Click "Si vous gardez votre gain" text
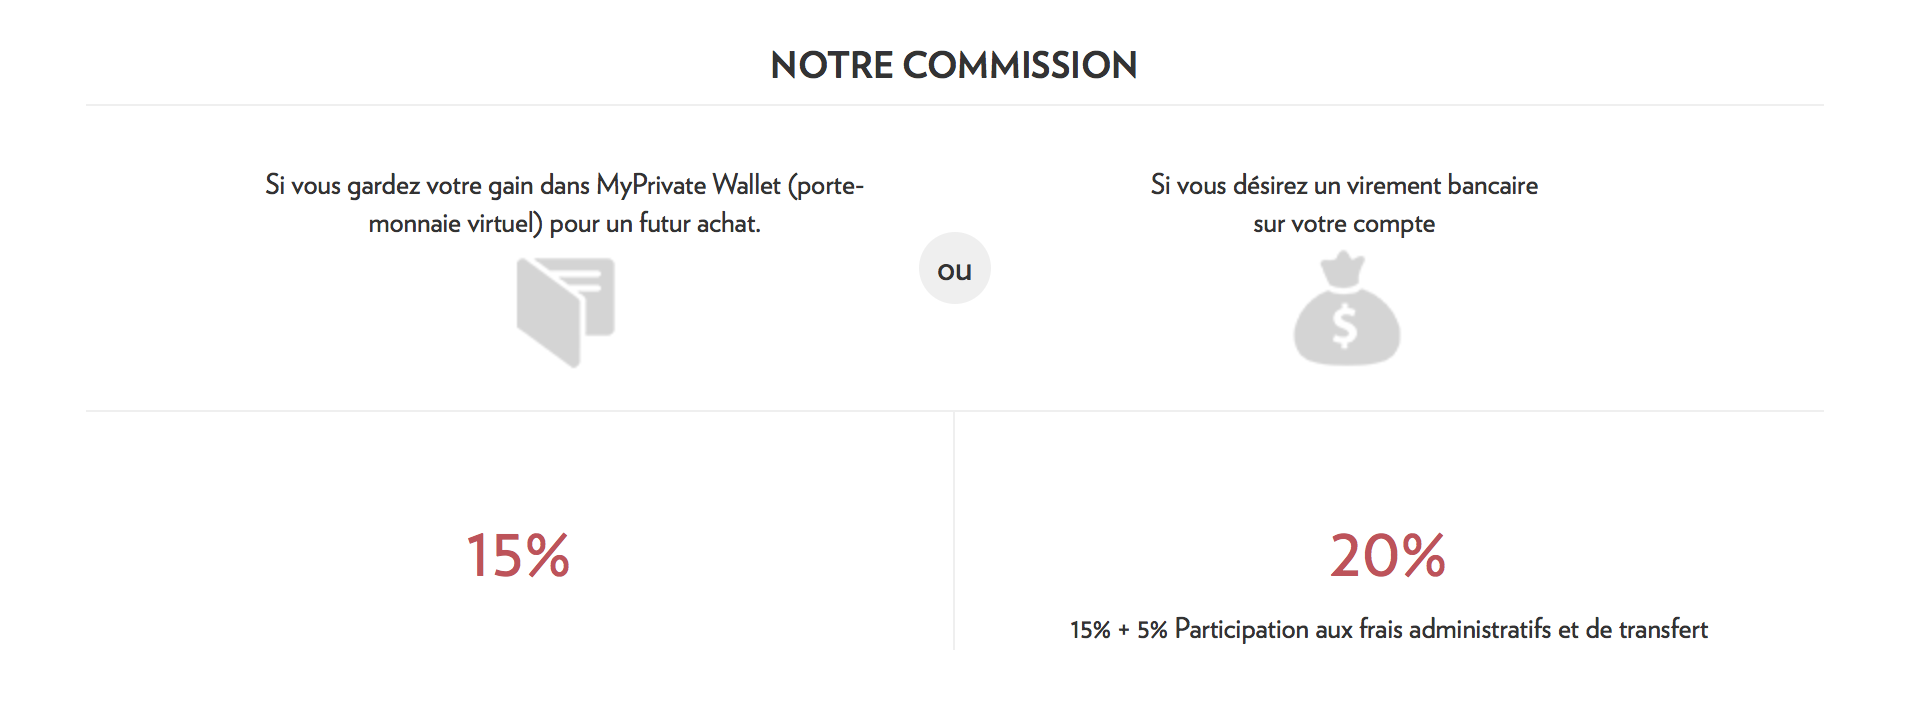The height and width of the screenshot is (702, 1908). click(399, 186)
